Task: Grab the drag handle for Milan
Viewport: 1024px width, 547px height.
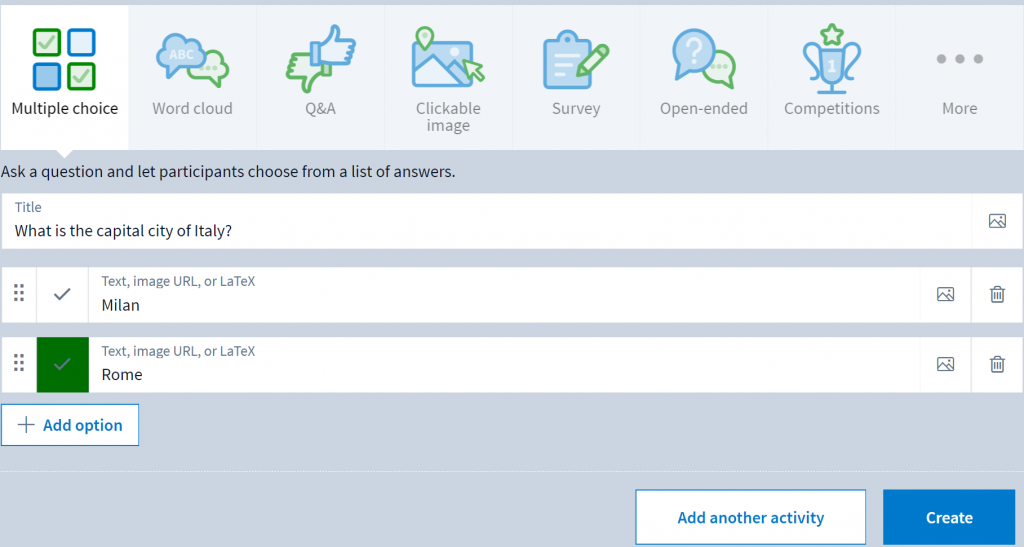Action: (x=19, y=293)
